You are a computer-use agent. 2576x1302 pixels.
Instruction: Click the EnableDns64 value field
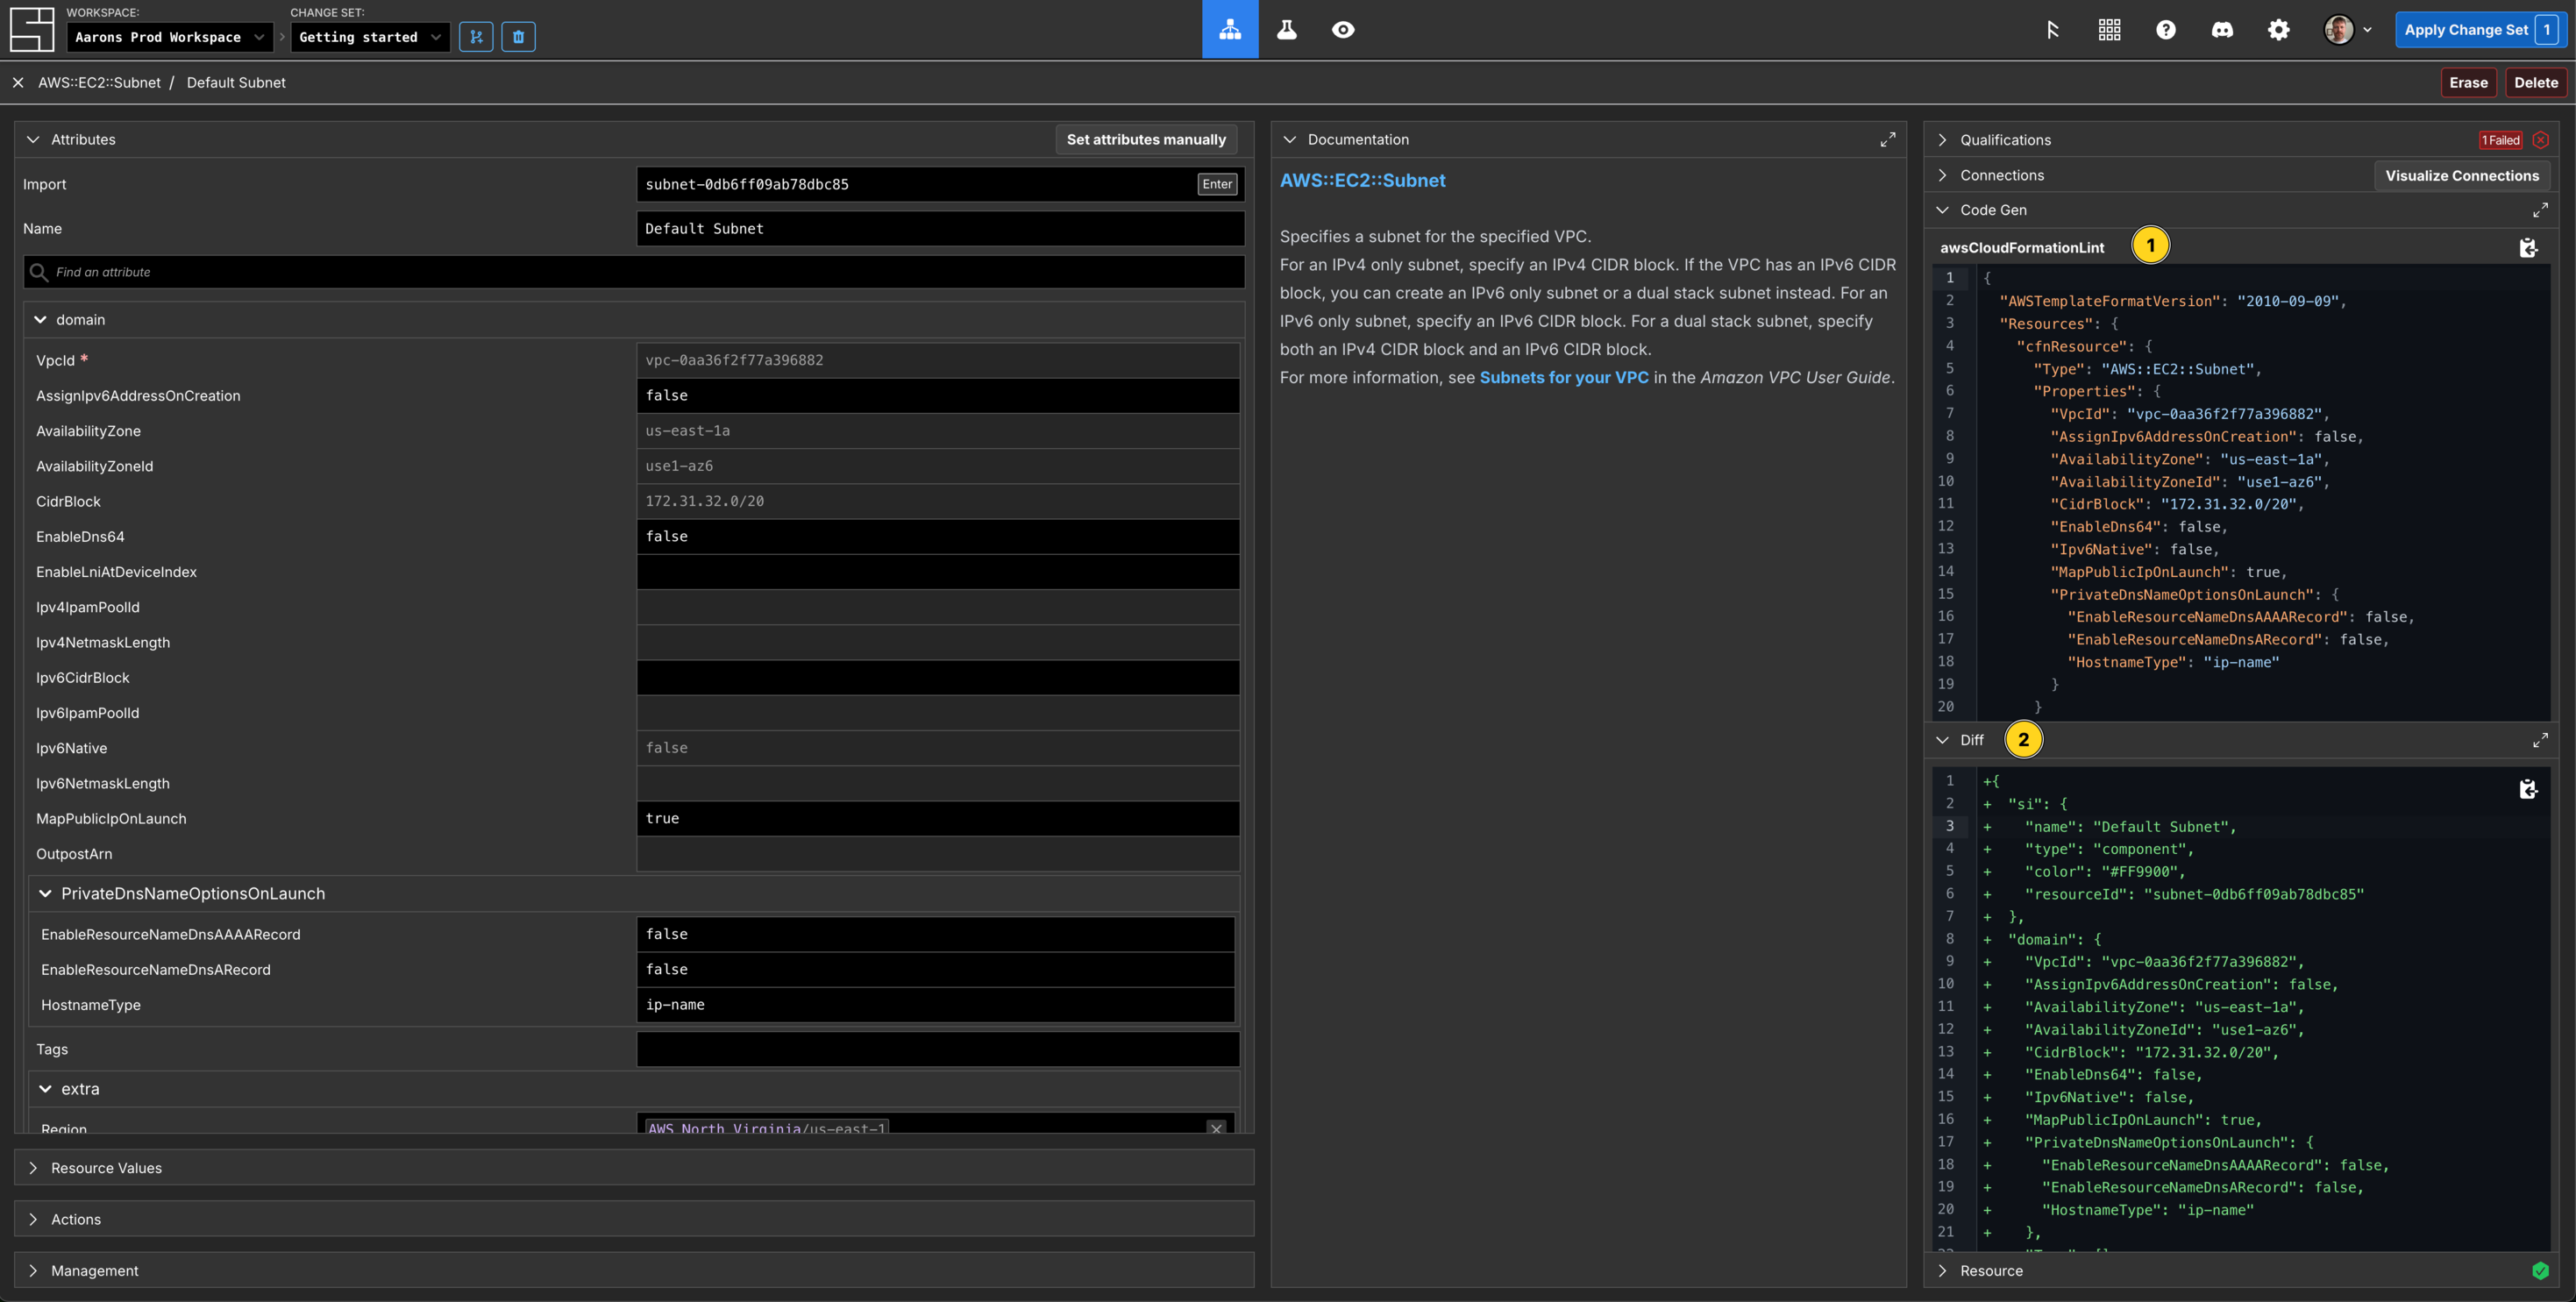point(938,537)
